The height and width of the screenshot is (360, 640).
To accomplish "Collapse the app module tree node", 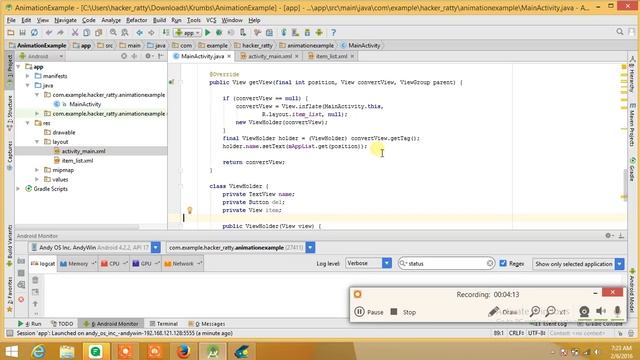I will [18, 67].
